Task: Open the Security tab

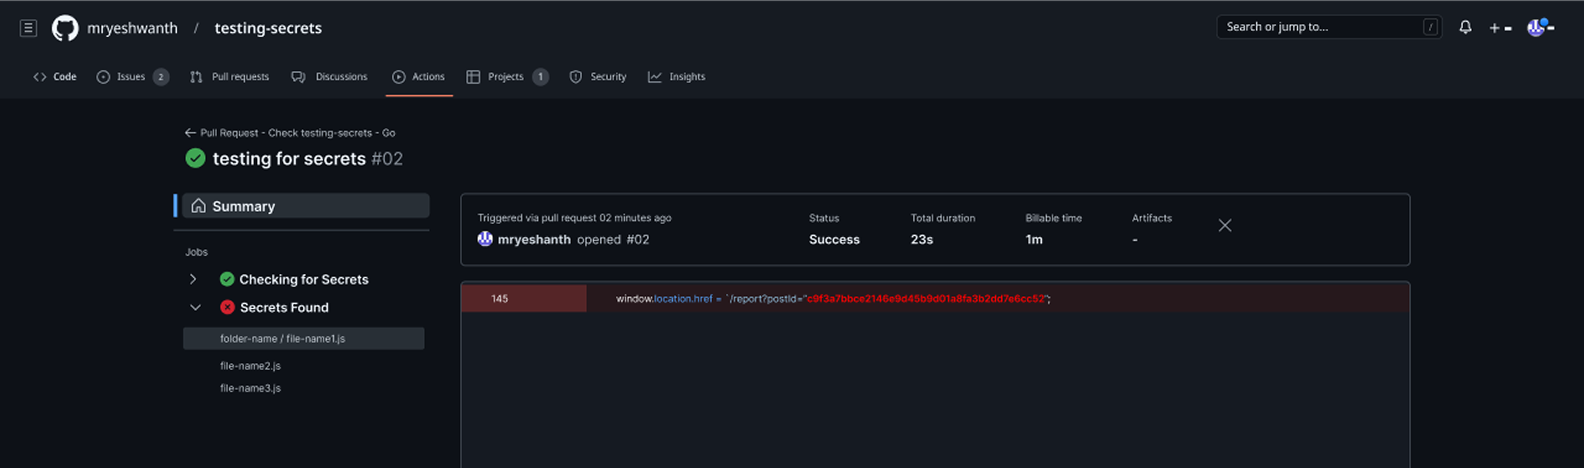Action: (x=598, y=76)
